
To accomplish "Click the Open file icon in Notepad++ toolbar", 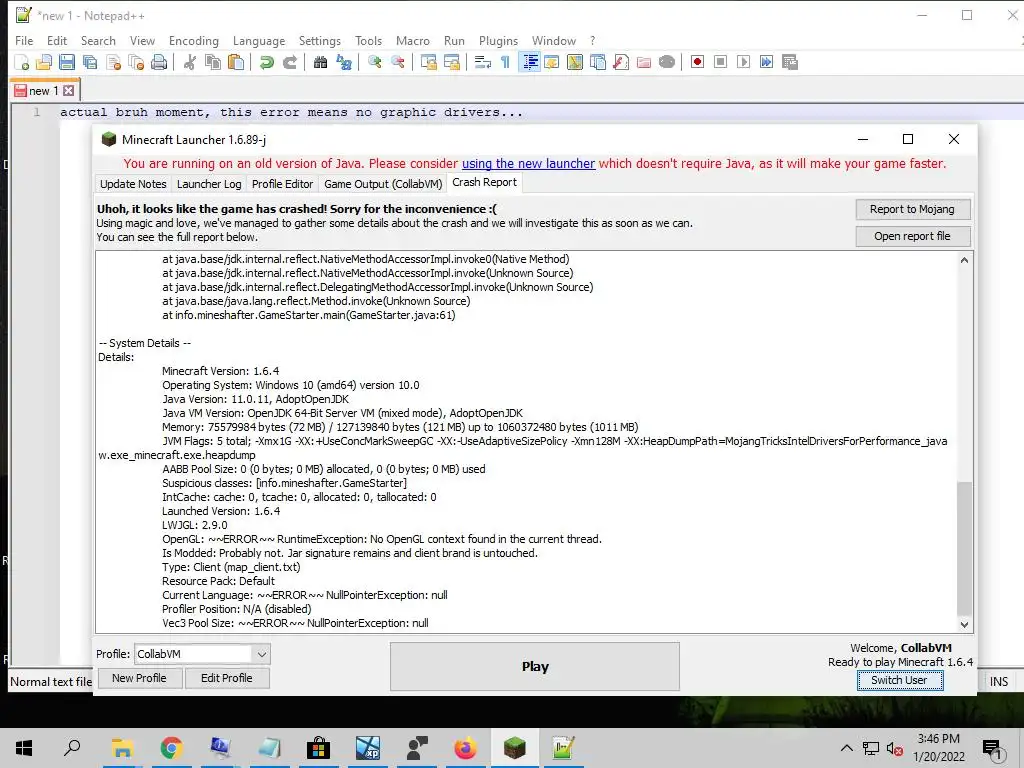I will click(x=44, y=62).
